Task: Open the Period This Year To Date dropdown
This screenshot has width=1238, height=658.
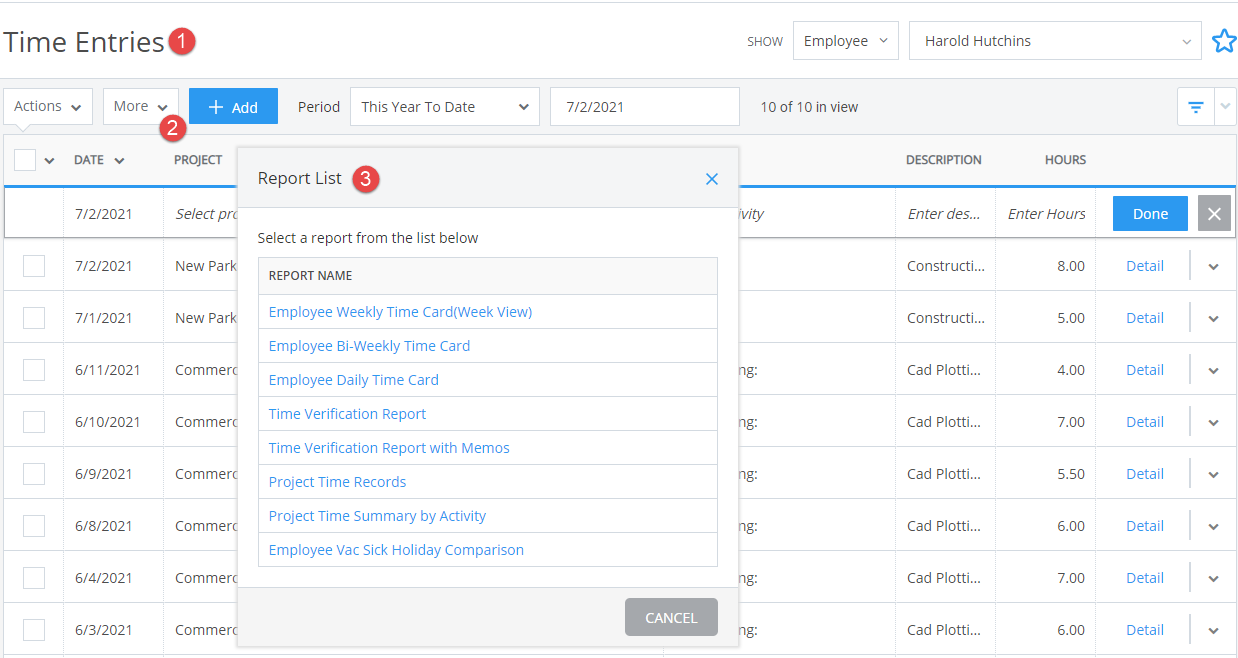Action: coord(444,107)
